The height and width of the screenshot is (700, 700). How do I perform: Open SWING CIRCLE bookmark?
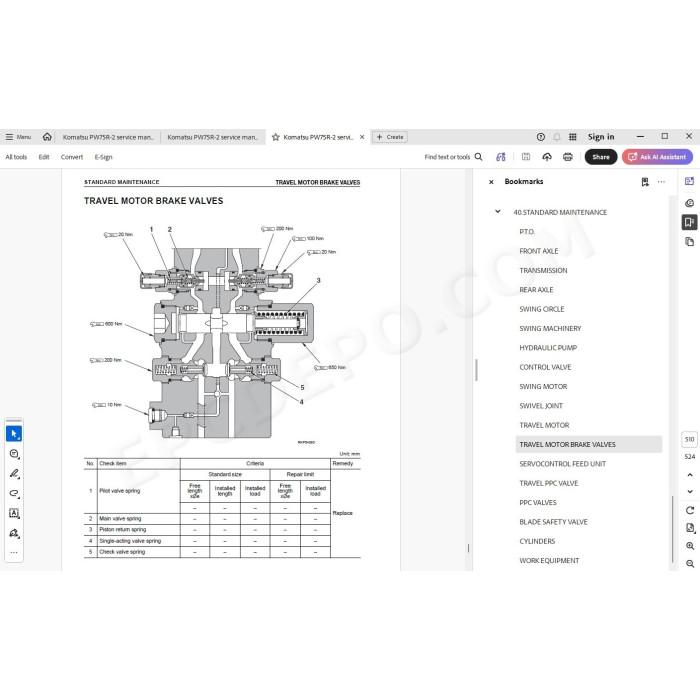(542, 309)
